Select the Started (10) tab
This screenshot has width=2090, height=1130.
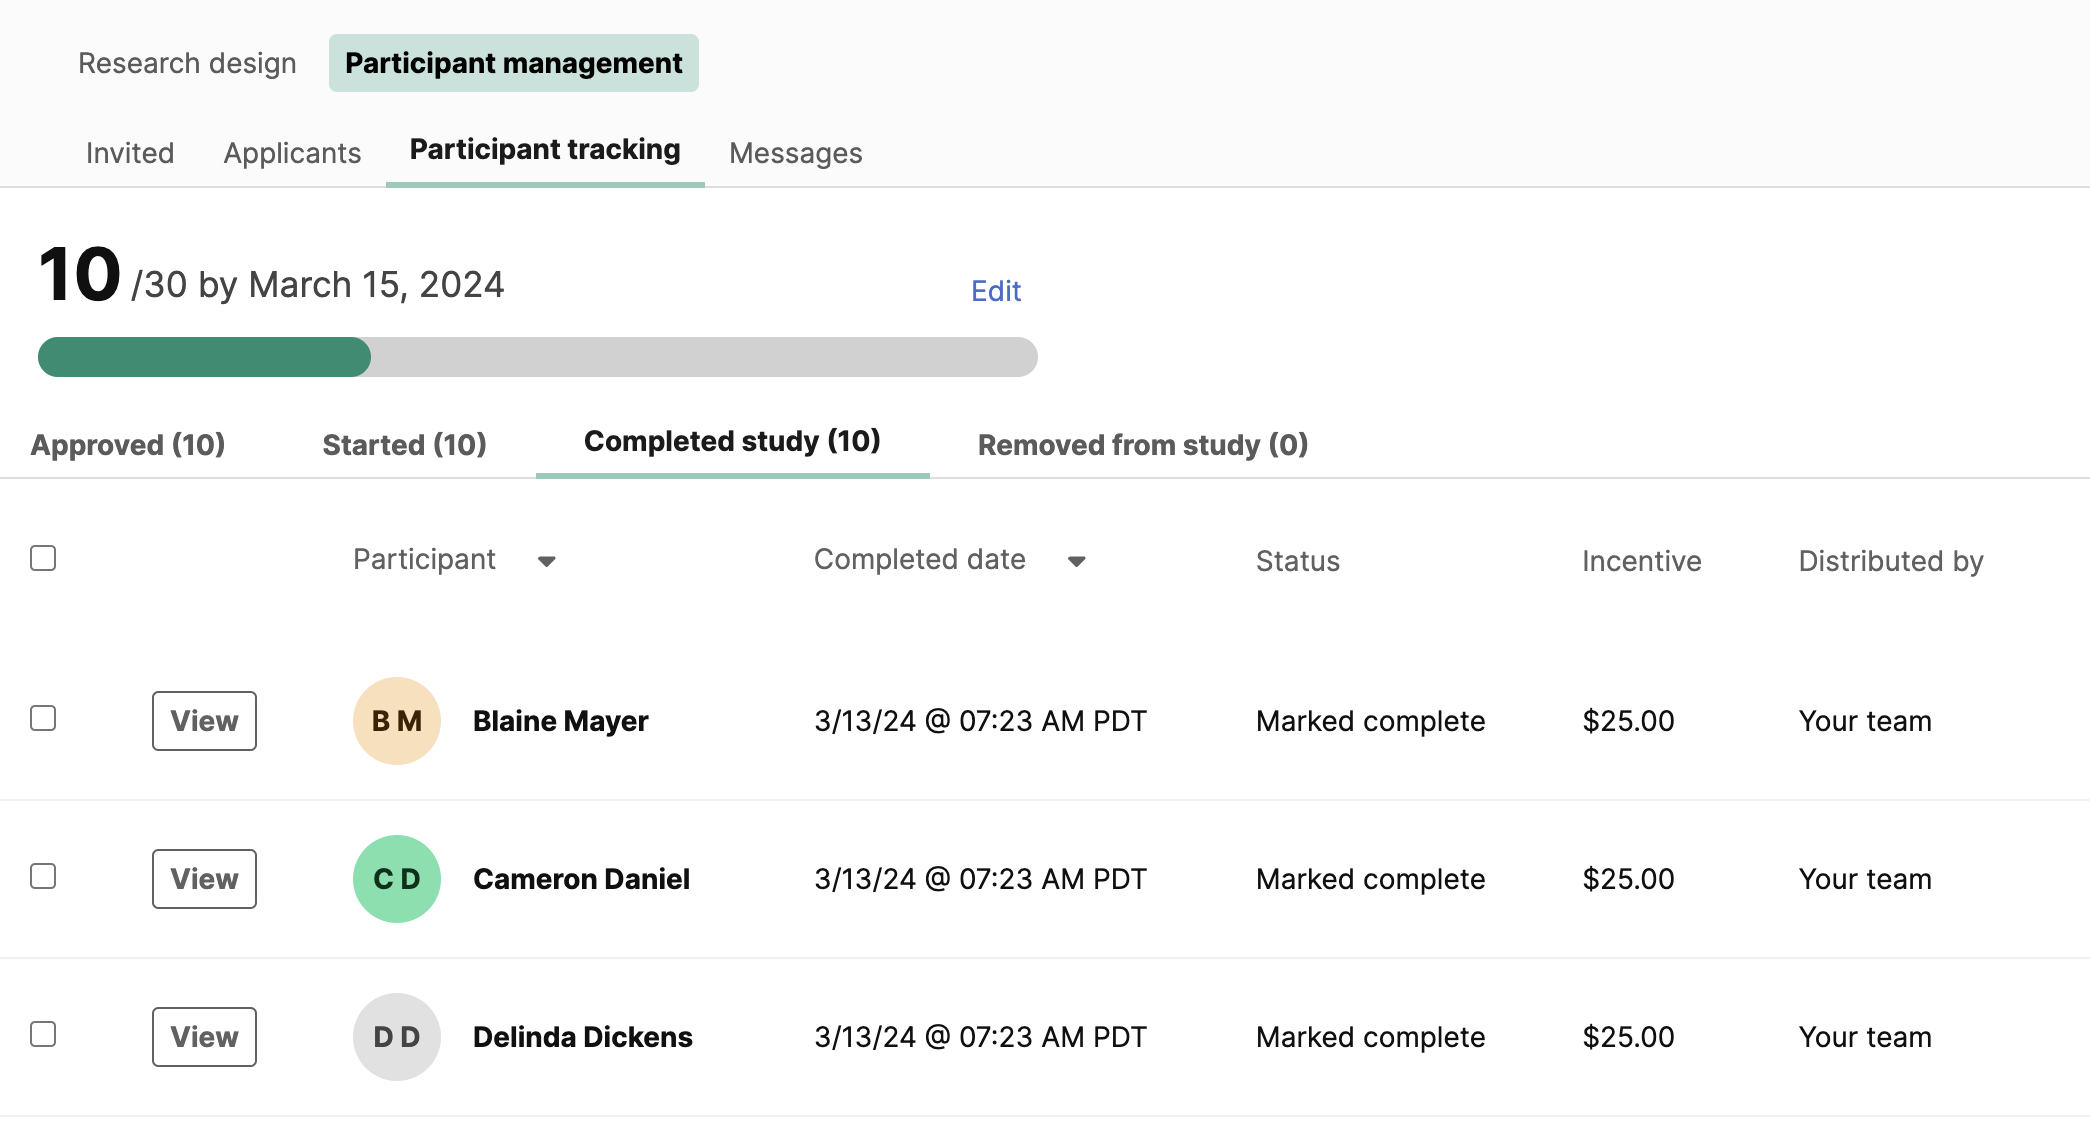pos(404,444)
